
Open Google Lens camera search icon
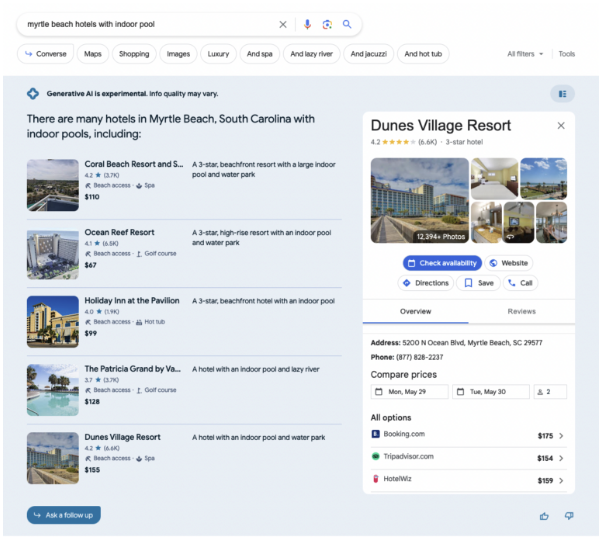(x=327, y=24)
